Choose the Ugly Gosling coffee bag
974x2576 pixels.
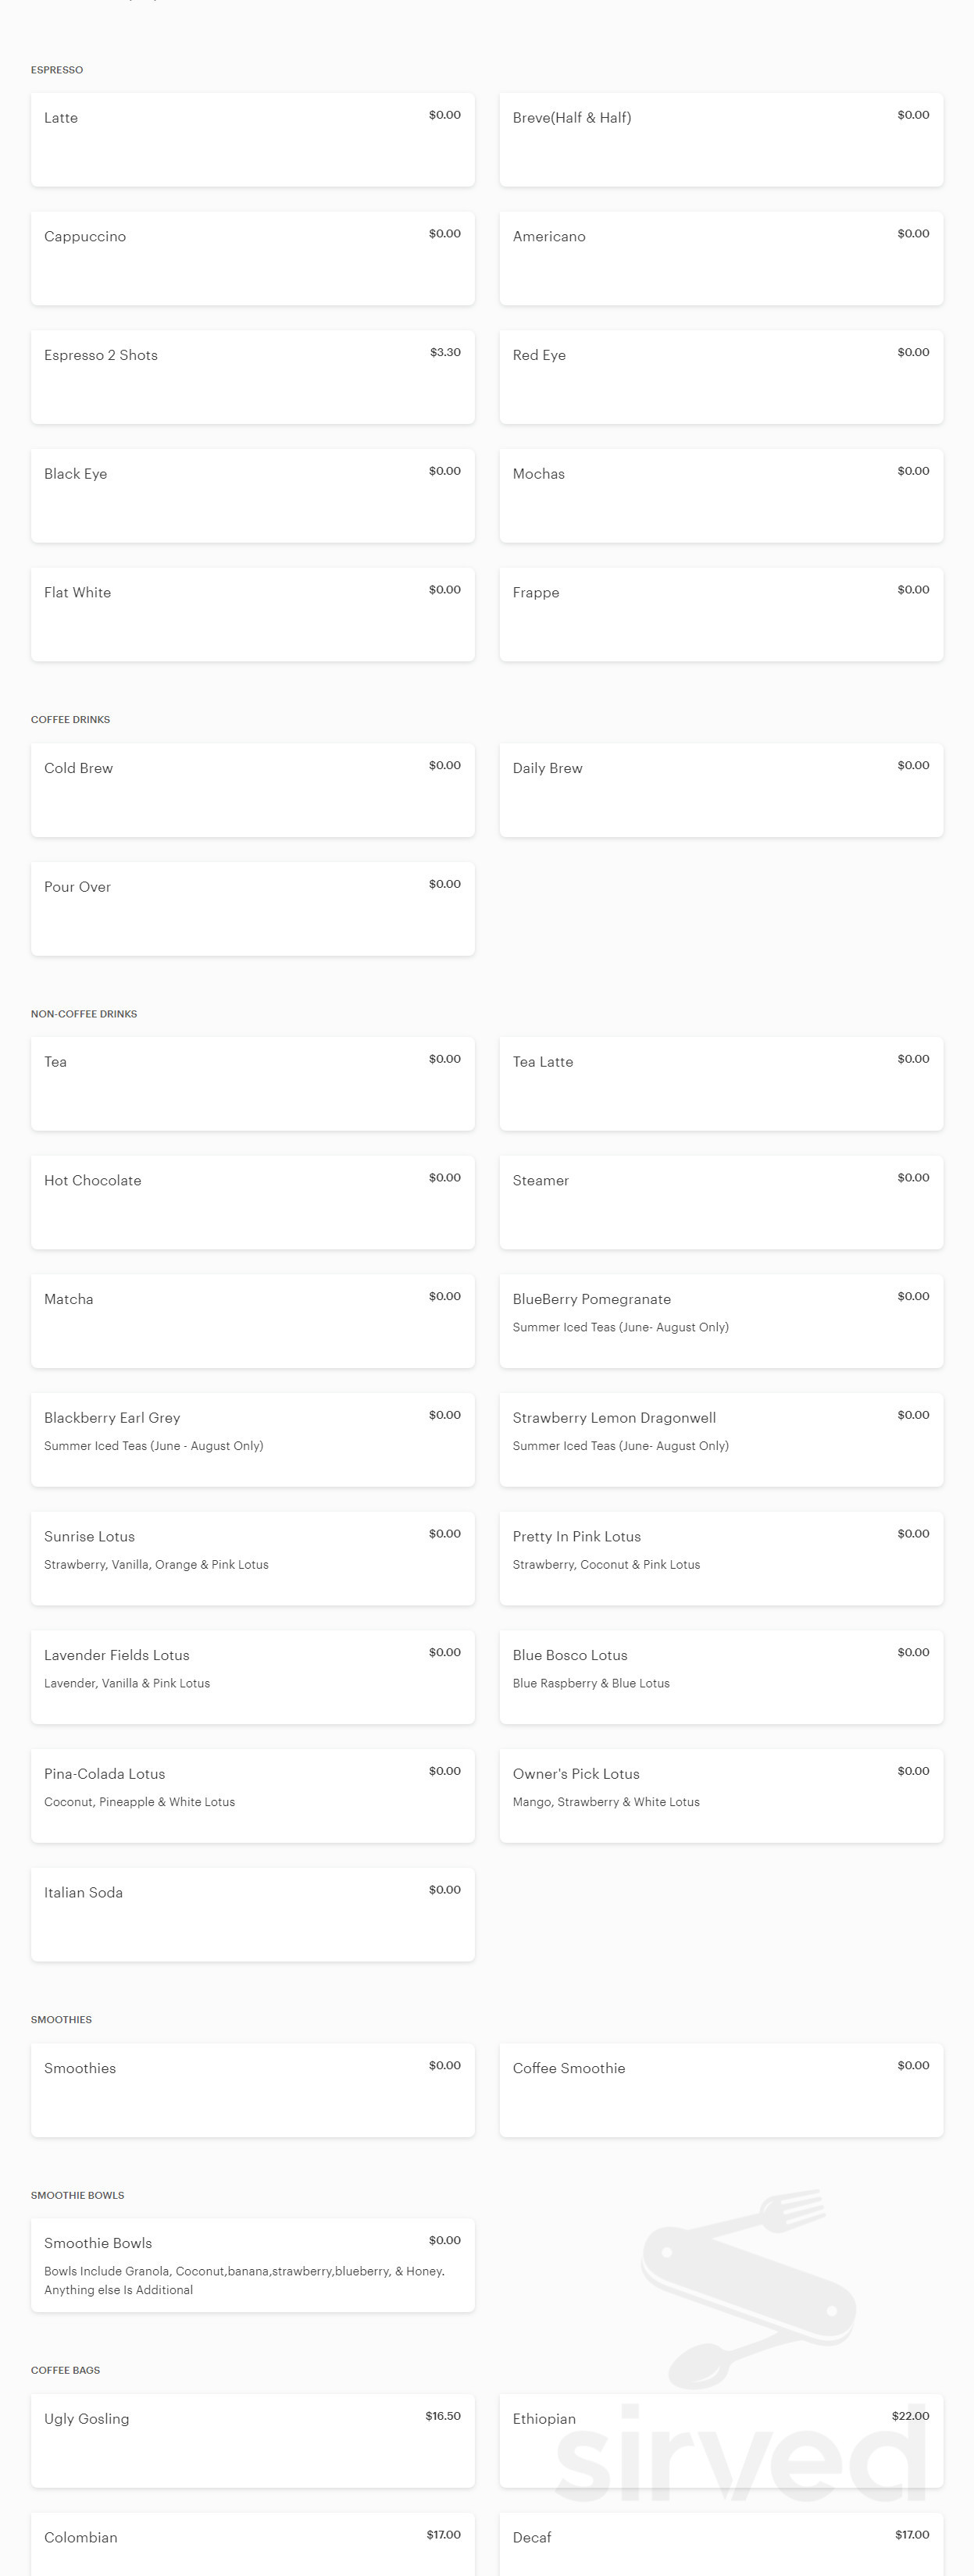252,2441
